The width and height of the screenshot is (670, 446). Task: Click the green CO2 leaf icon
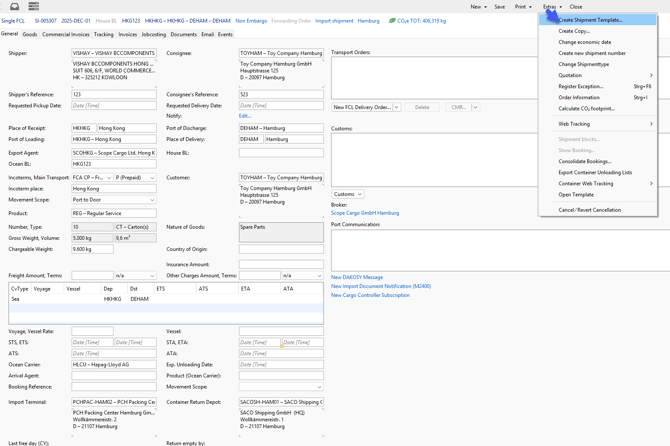(x=392, y=21)
